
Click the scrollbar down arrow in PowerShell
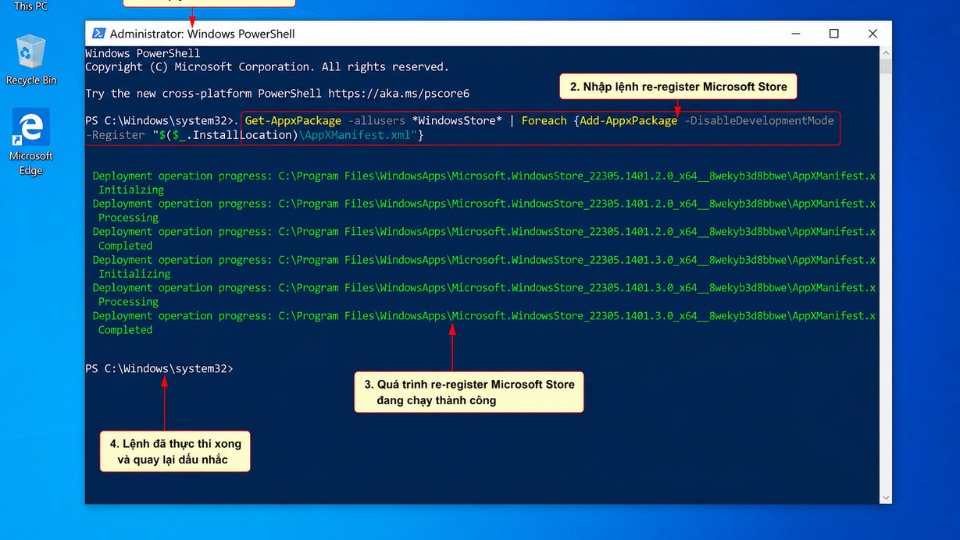[x=885, y=498]
